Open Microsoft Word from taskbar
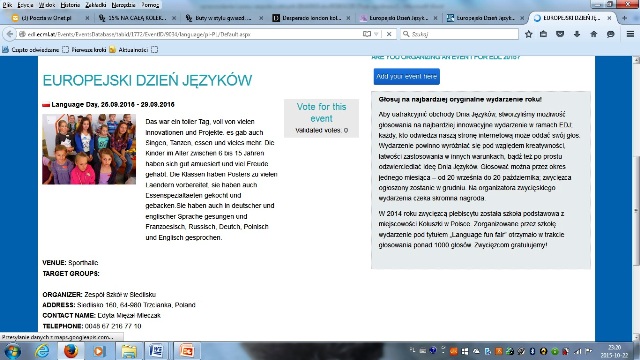640x360 pixels. point(156,351)
